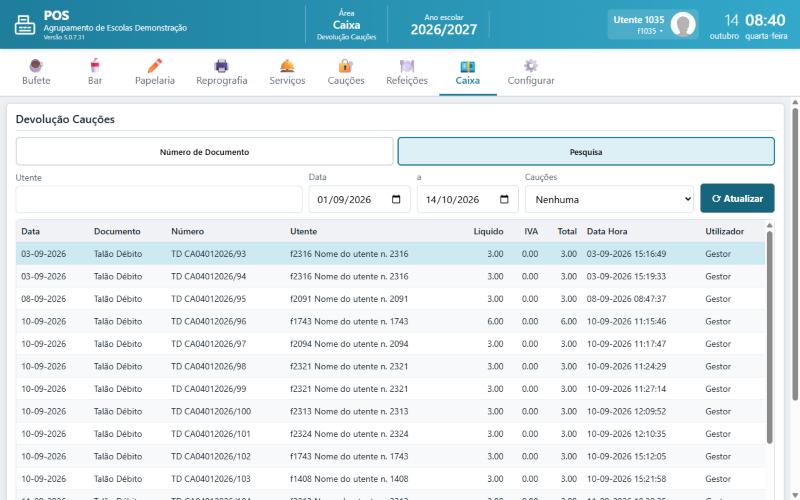The image size is (800, 500).
Task: Select row TD CA04012026/100
Action: tap(390, 411)
